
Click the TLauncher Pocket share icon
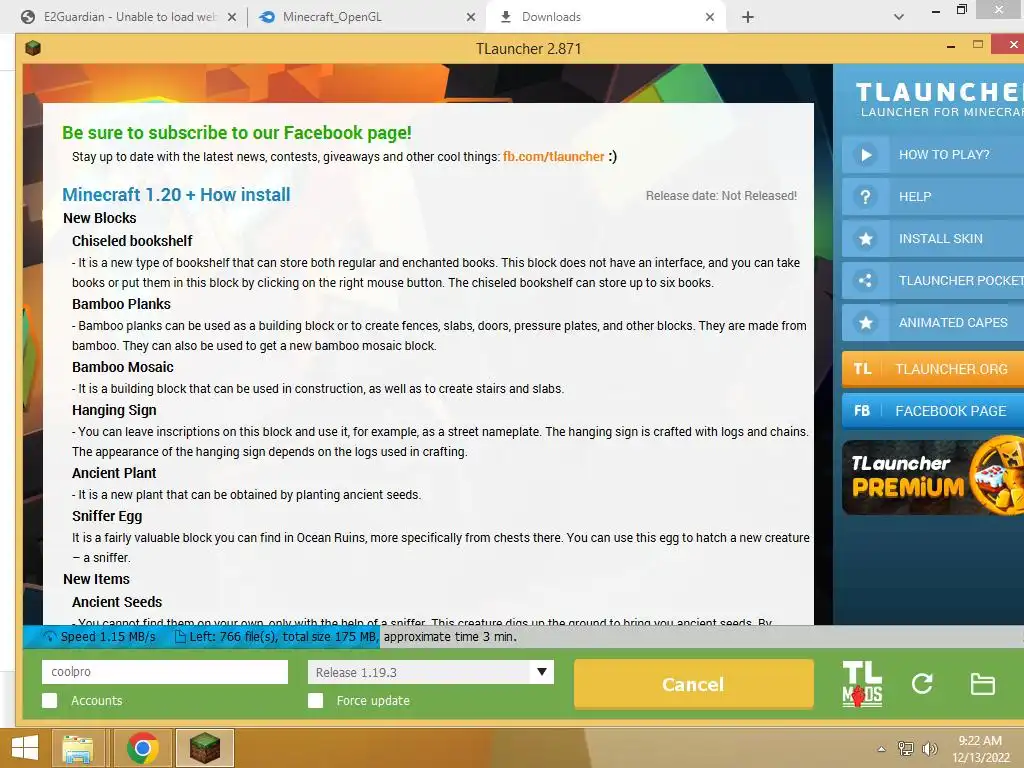[x=865, y=281]
